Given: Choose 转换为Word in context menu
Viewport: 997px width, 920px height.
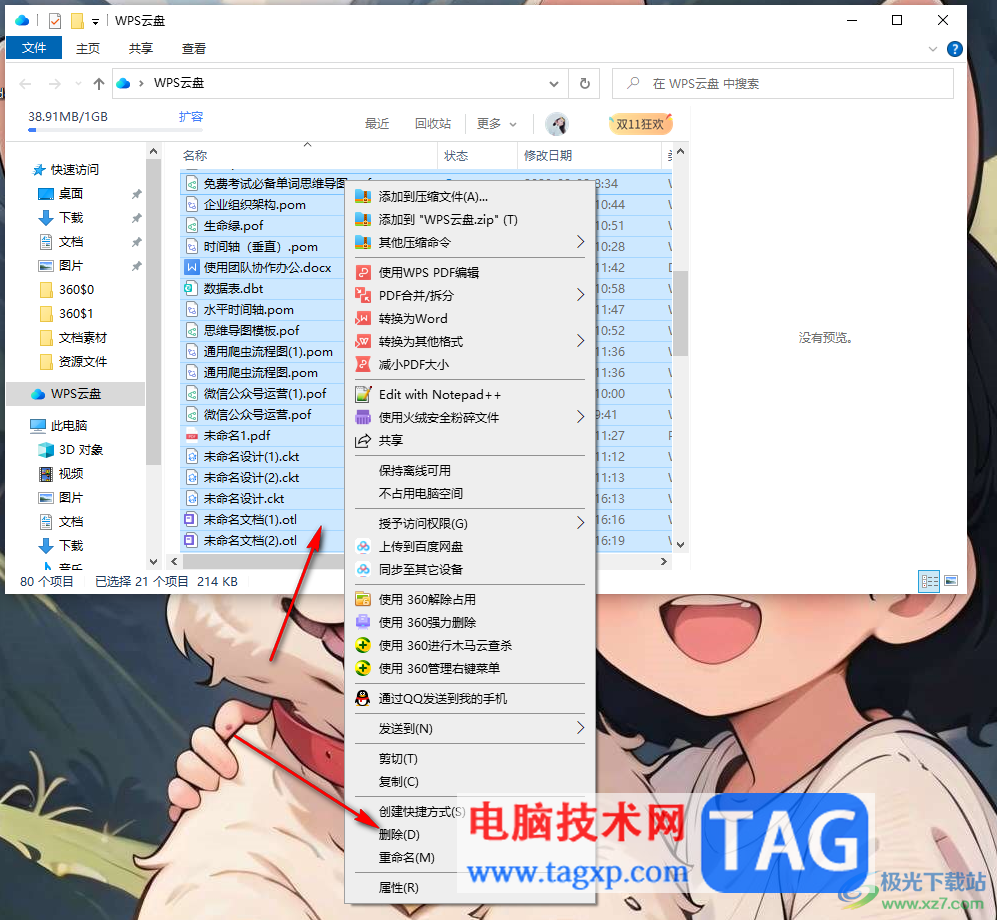Looking at the screenshot, I should 470,319.
